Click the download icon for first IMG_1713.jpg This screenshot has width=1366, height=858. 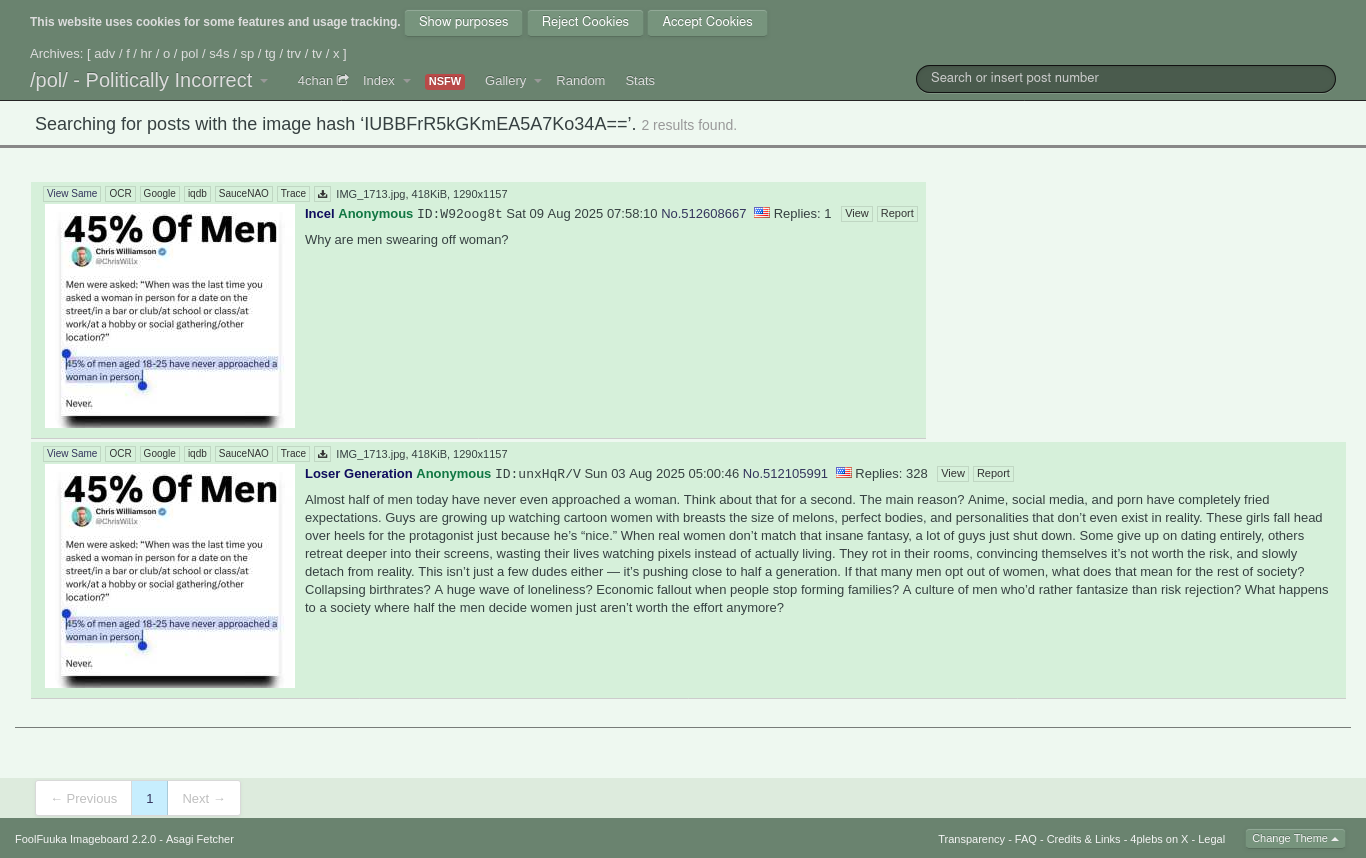point(322,194)
